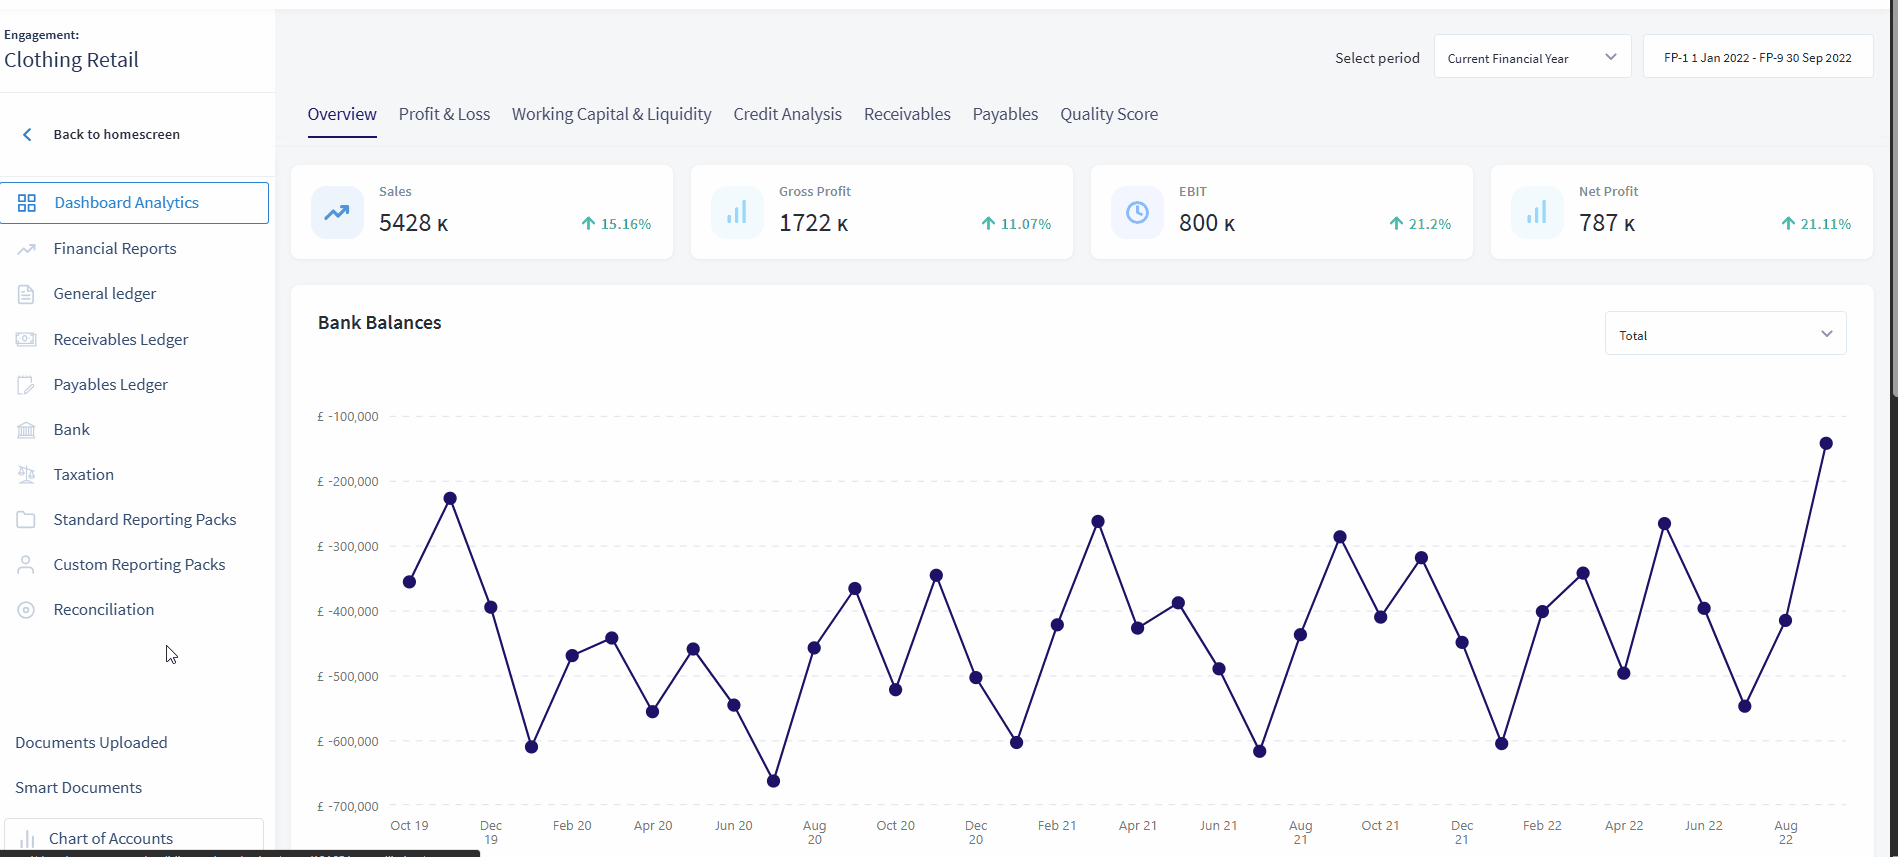Viewport: 1898px width, 857px height.
Task: Open the Working Capital & Liquidity tab
Action: (x=611, y=115)
